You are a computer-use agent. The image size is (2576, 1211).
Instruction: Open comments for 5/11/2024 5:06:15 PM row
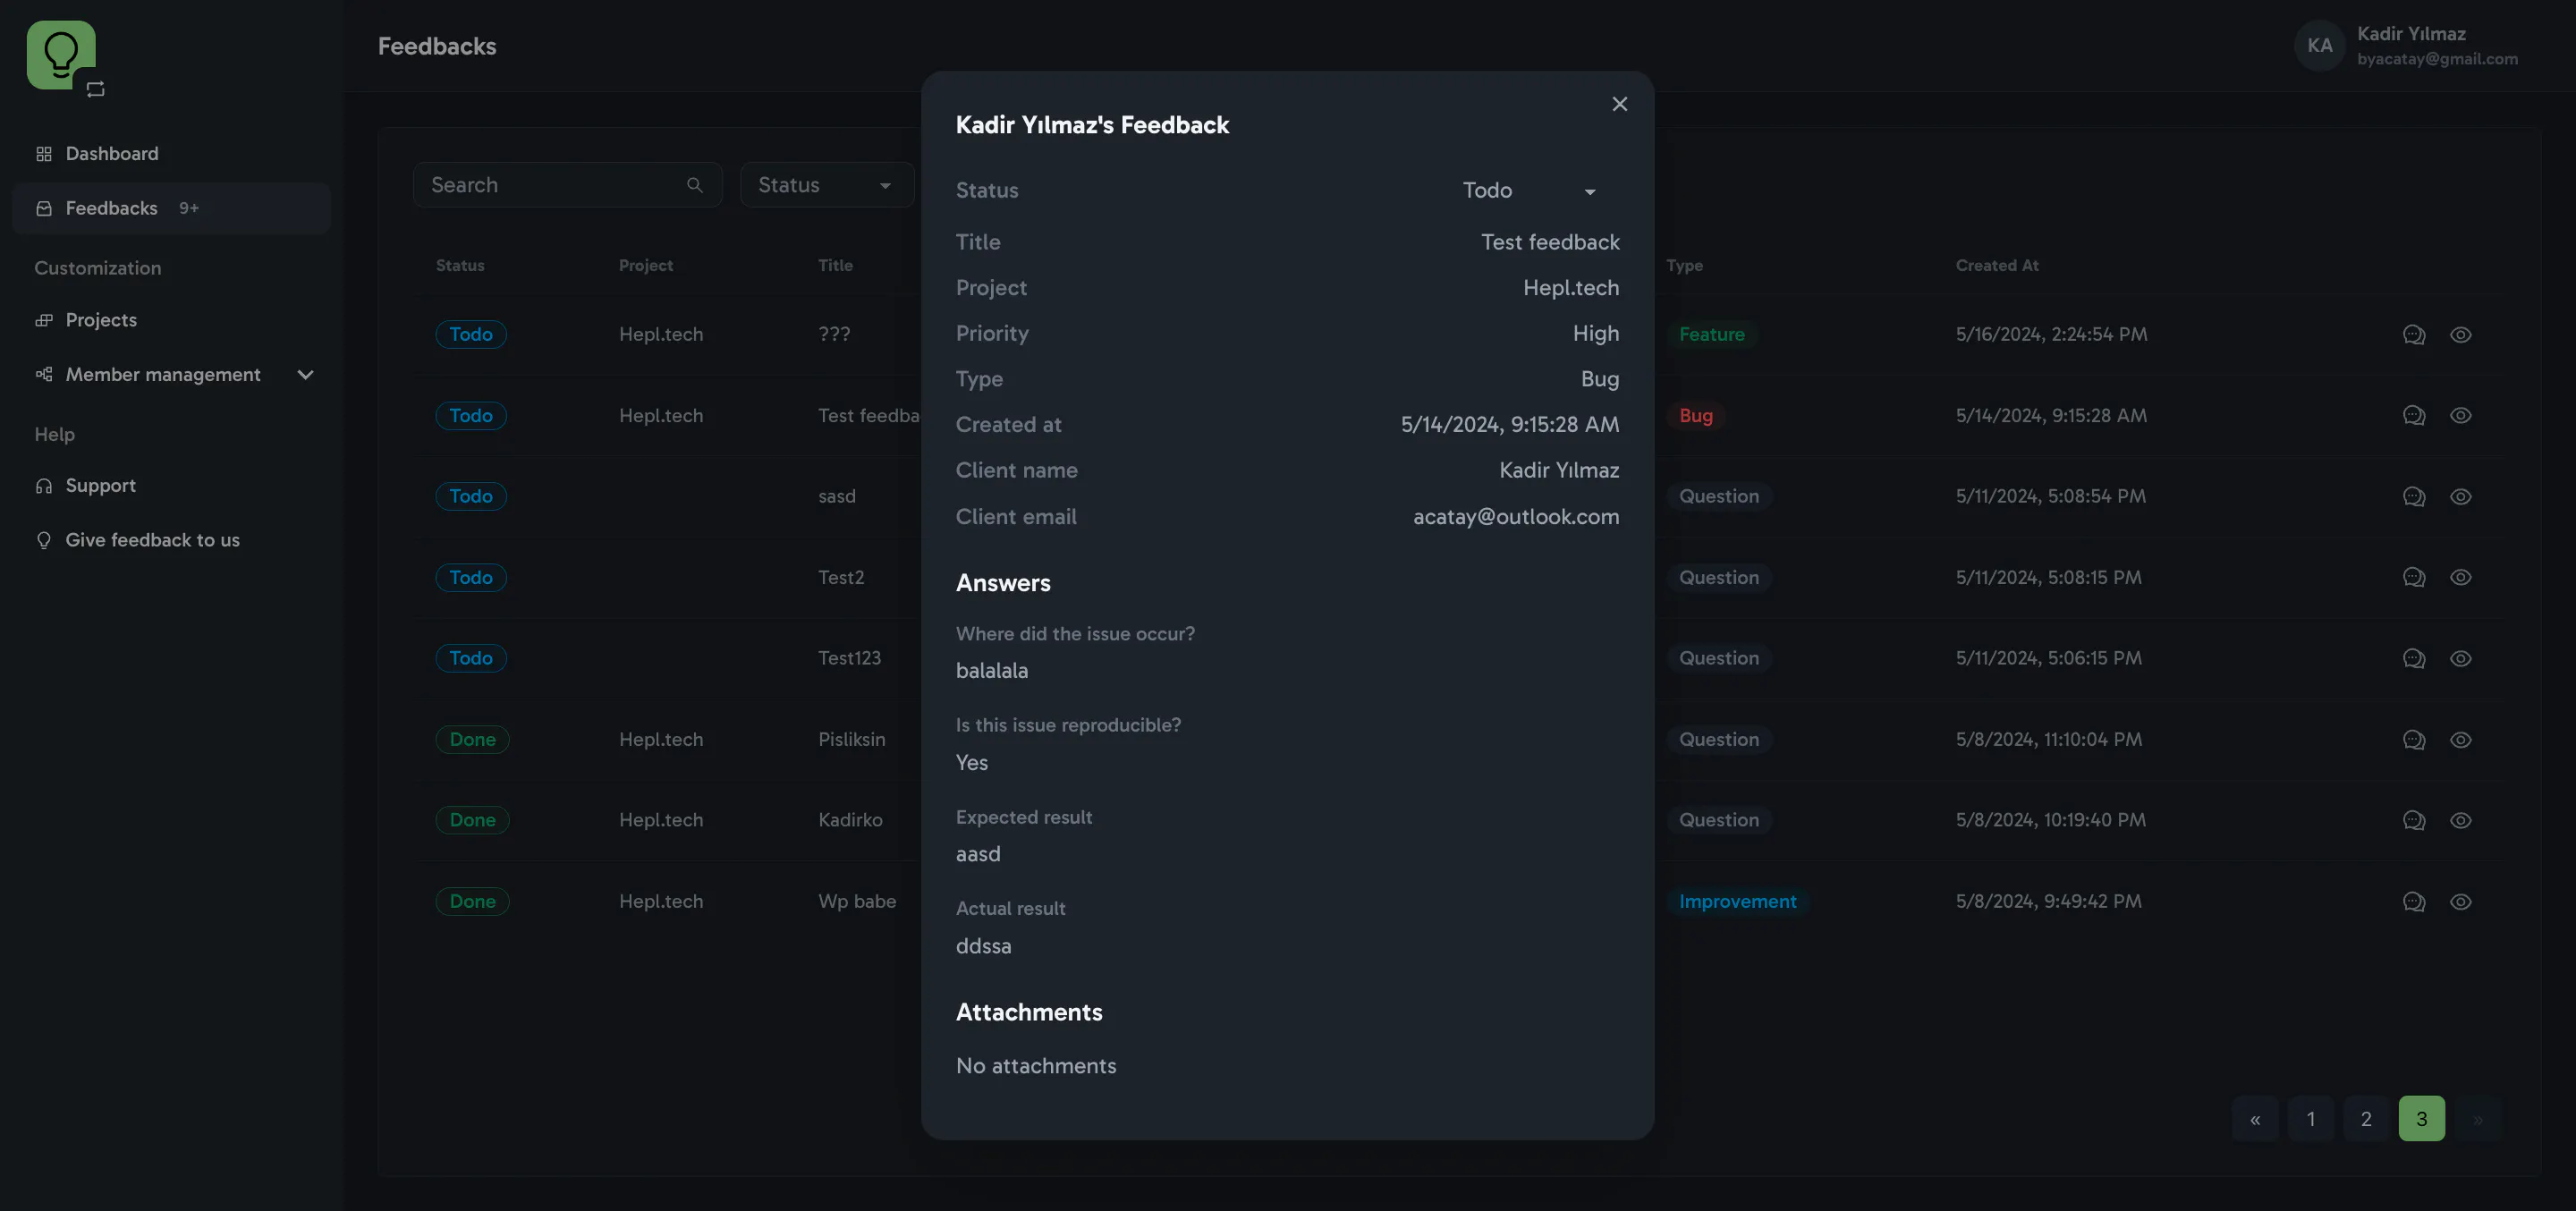tap(2413, 659)
